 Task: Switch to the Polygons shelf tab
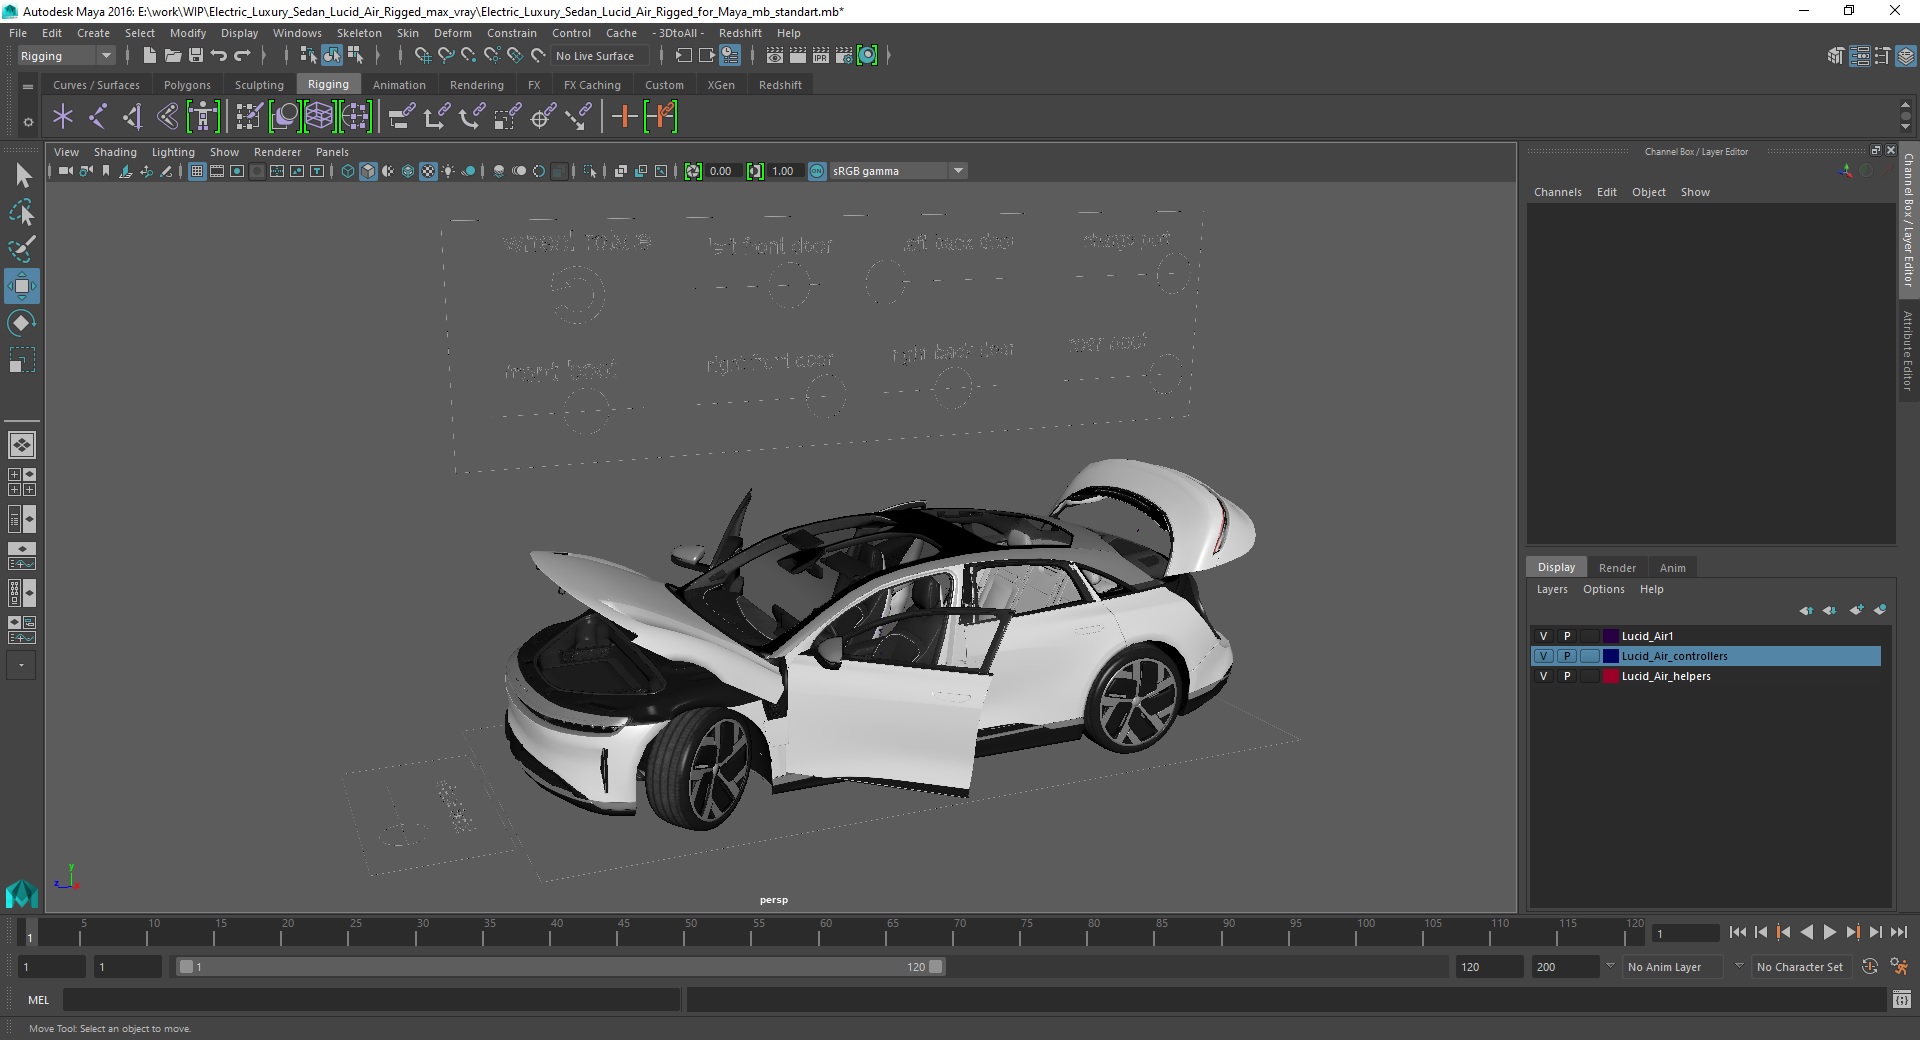(x=187, y=85)
